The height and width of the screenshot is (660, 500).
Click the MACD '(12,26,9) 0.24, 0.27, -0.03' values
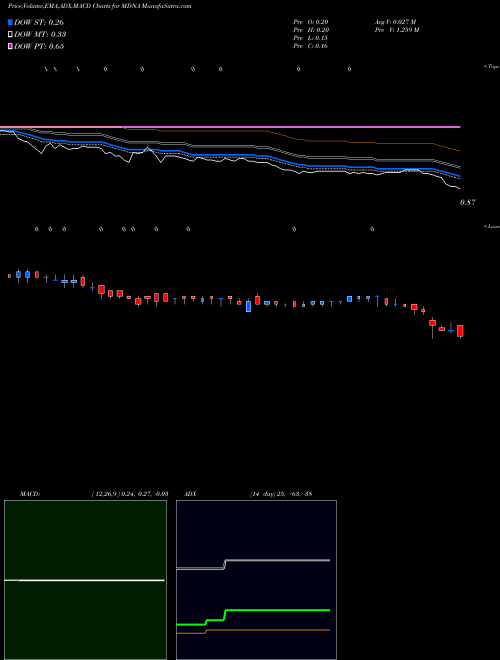tap(130, 494)
